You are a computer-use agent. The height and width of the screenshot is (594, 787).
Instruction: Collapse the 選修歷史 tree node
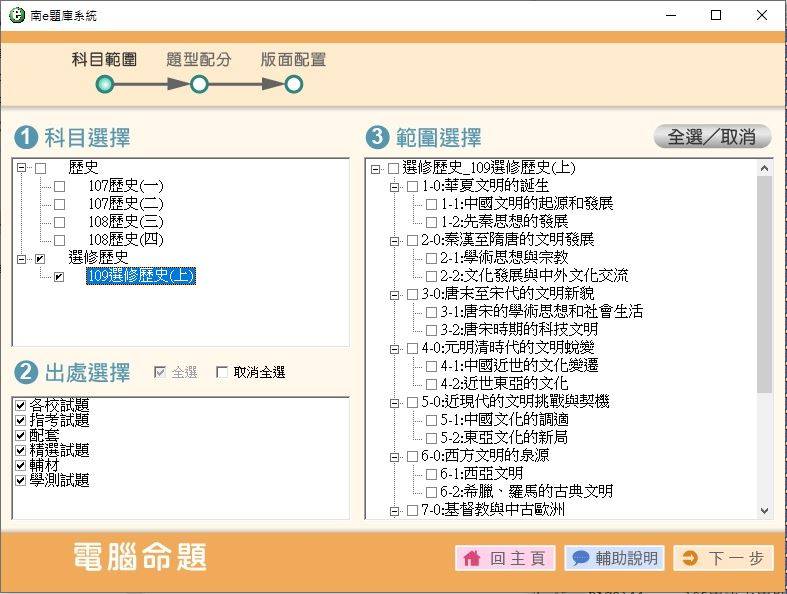click(x=22, y=259)
